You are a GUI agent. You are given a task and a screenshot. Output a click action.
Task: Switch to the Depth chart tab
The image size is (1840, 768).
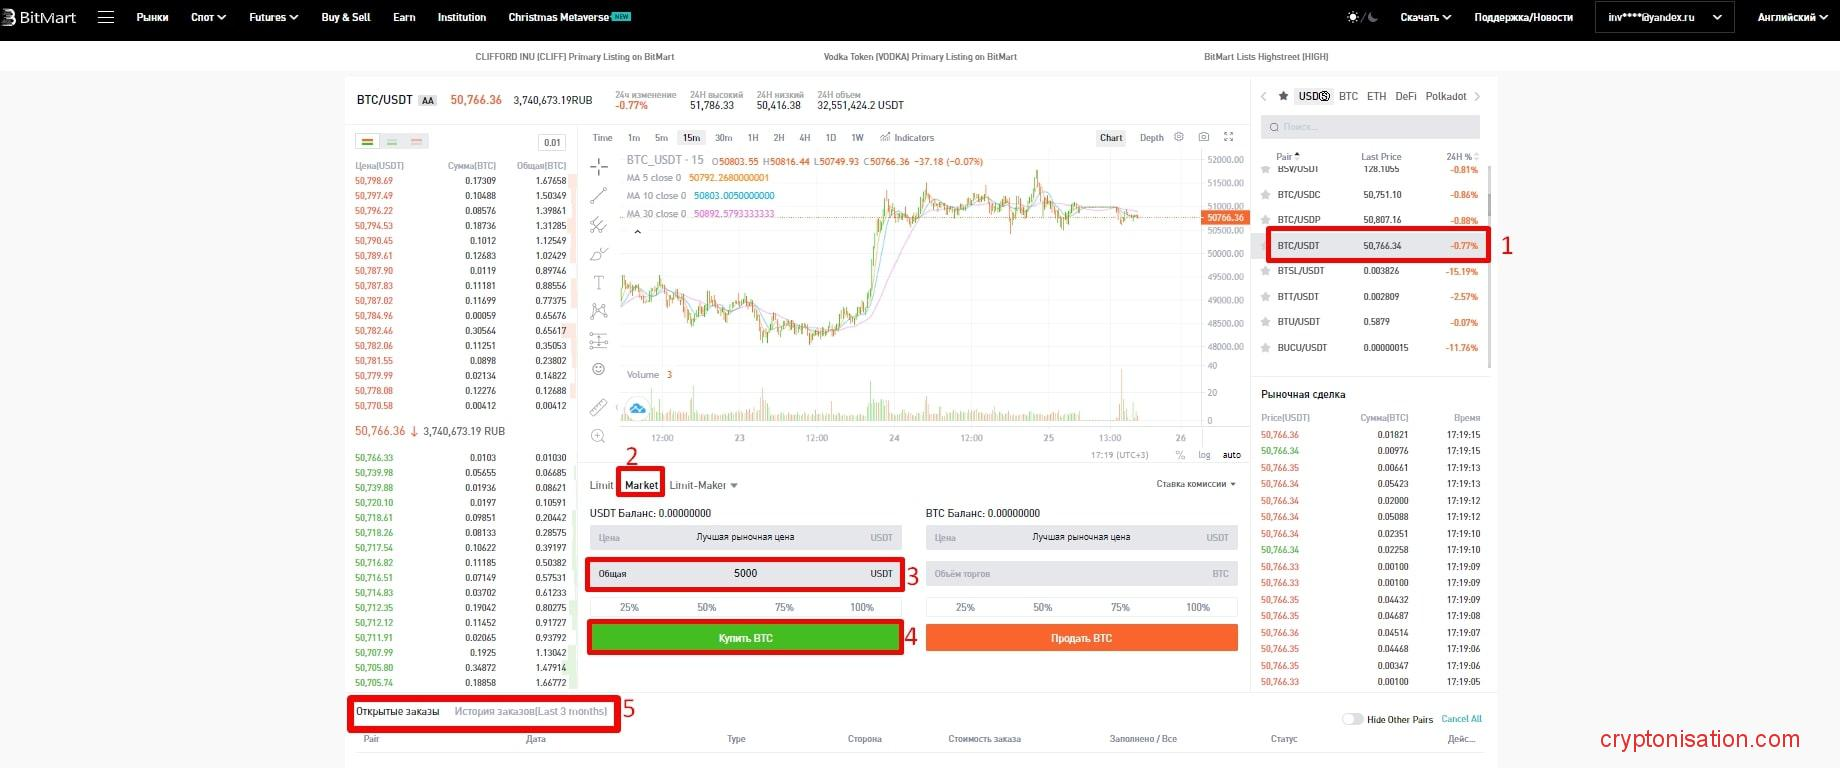[1151, 138]
